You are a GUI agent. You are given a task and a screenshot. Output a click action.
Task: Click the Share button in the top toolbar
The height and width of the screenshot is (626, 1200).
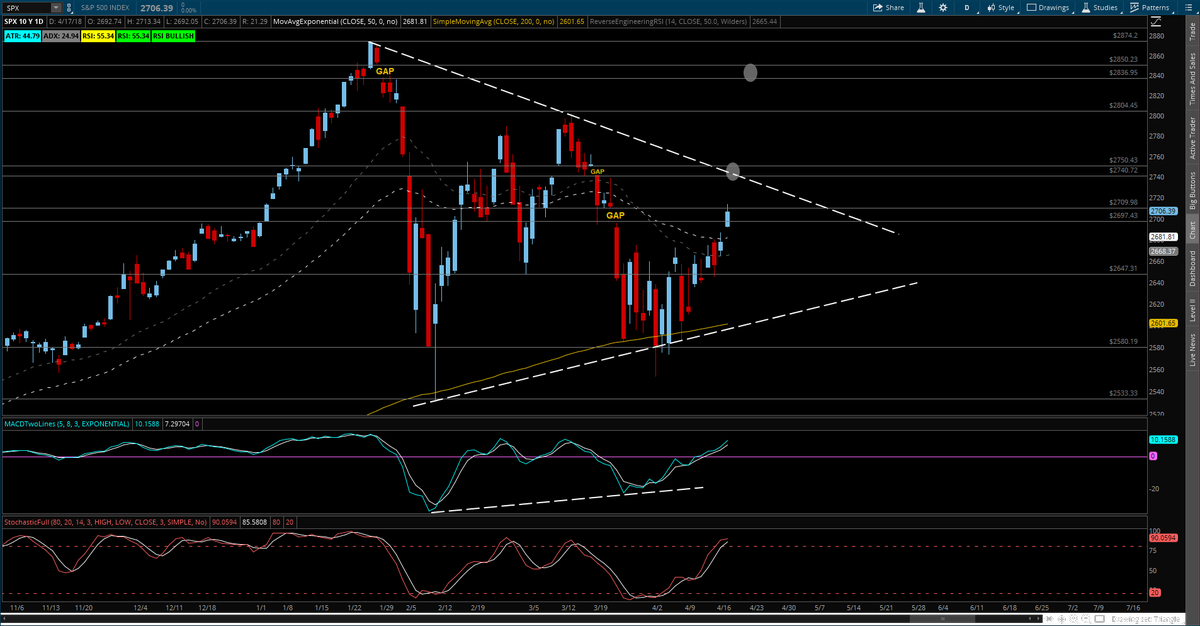click(x=888, y=7)
